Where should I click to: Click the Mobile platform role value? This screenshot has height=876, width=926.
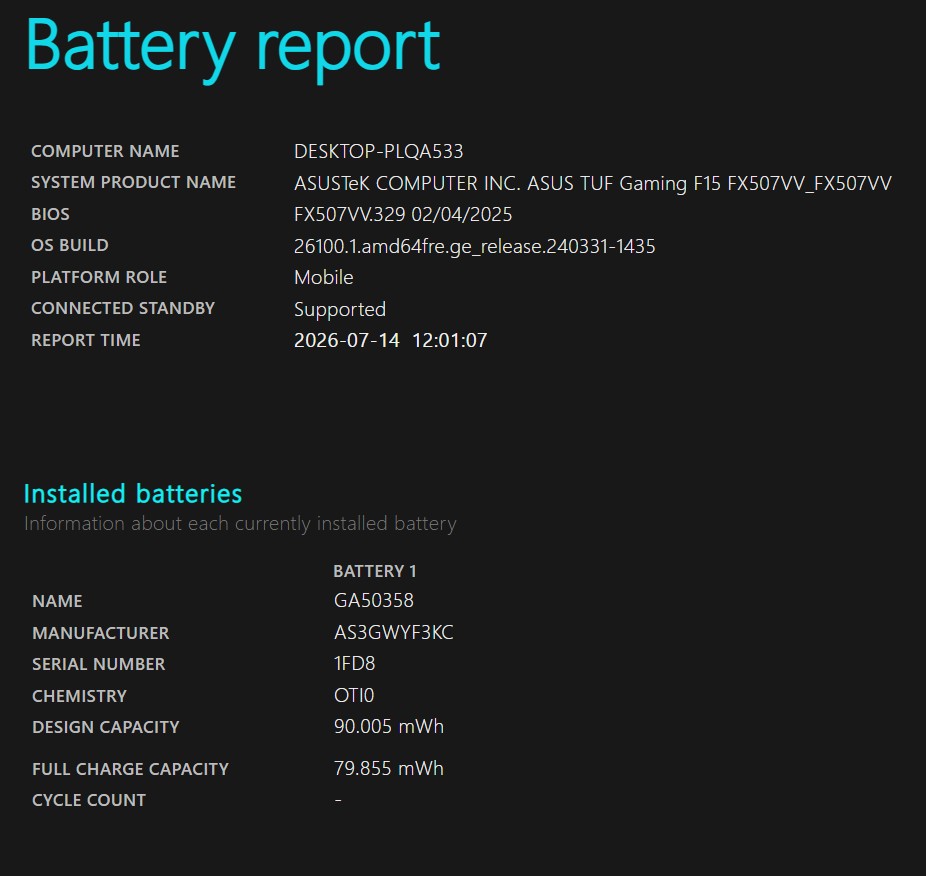click(x=324, y=278)
